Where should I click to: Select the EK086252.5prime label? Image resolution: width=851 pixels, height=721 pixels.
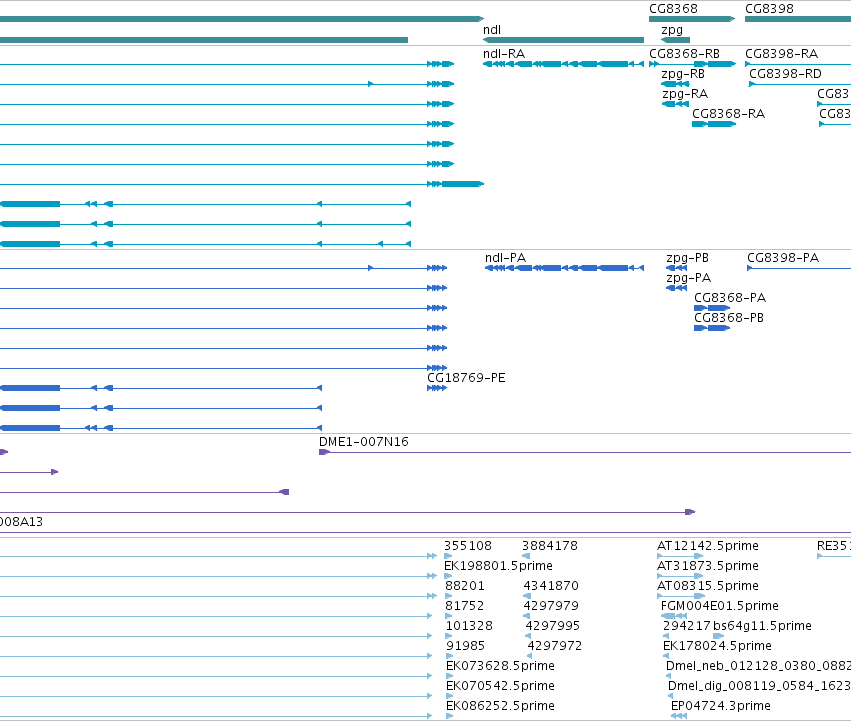coord(500,706)
